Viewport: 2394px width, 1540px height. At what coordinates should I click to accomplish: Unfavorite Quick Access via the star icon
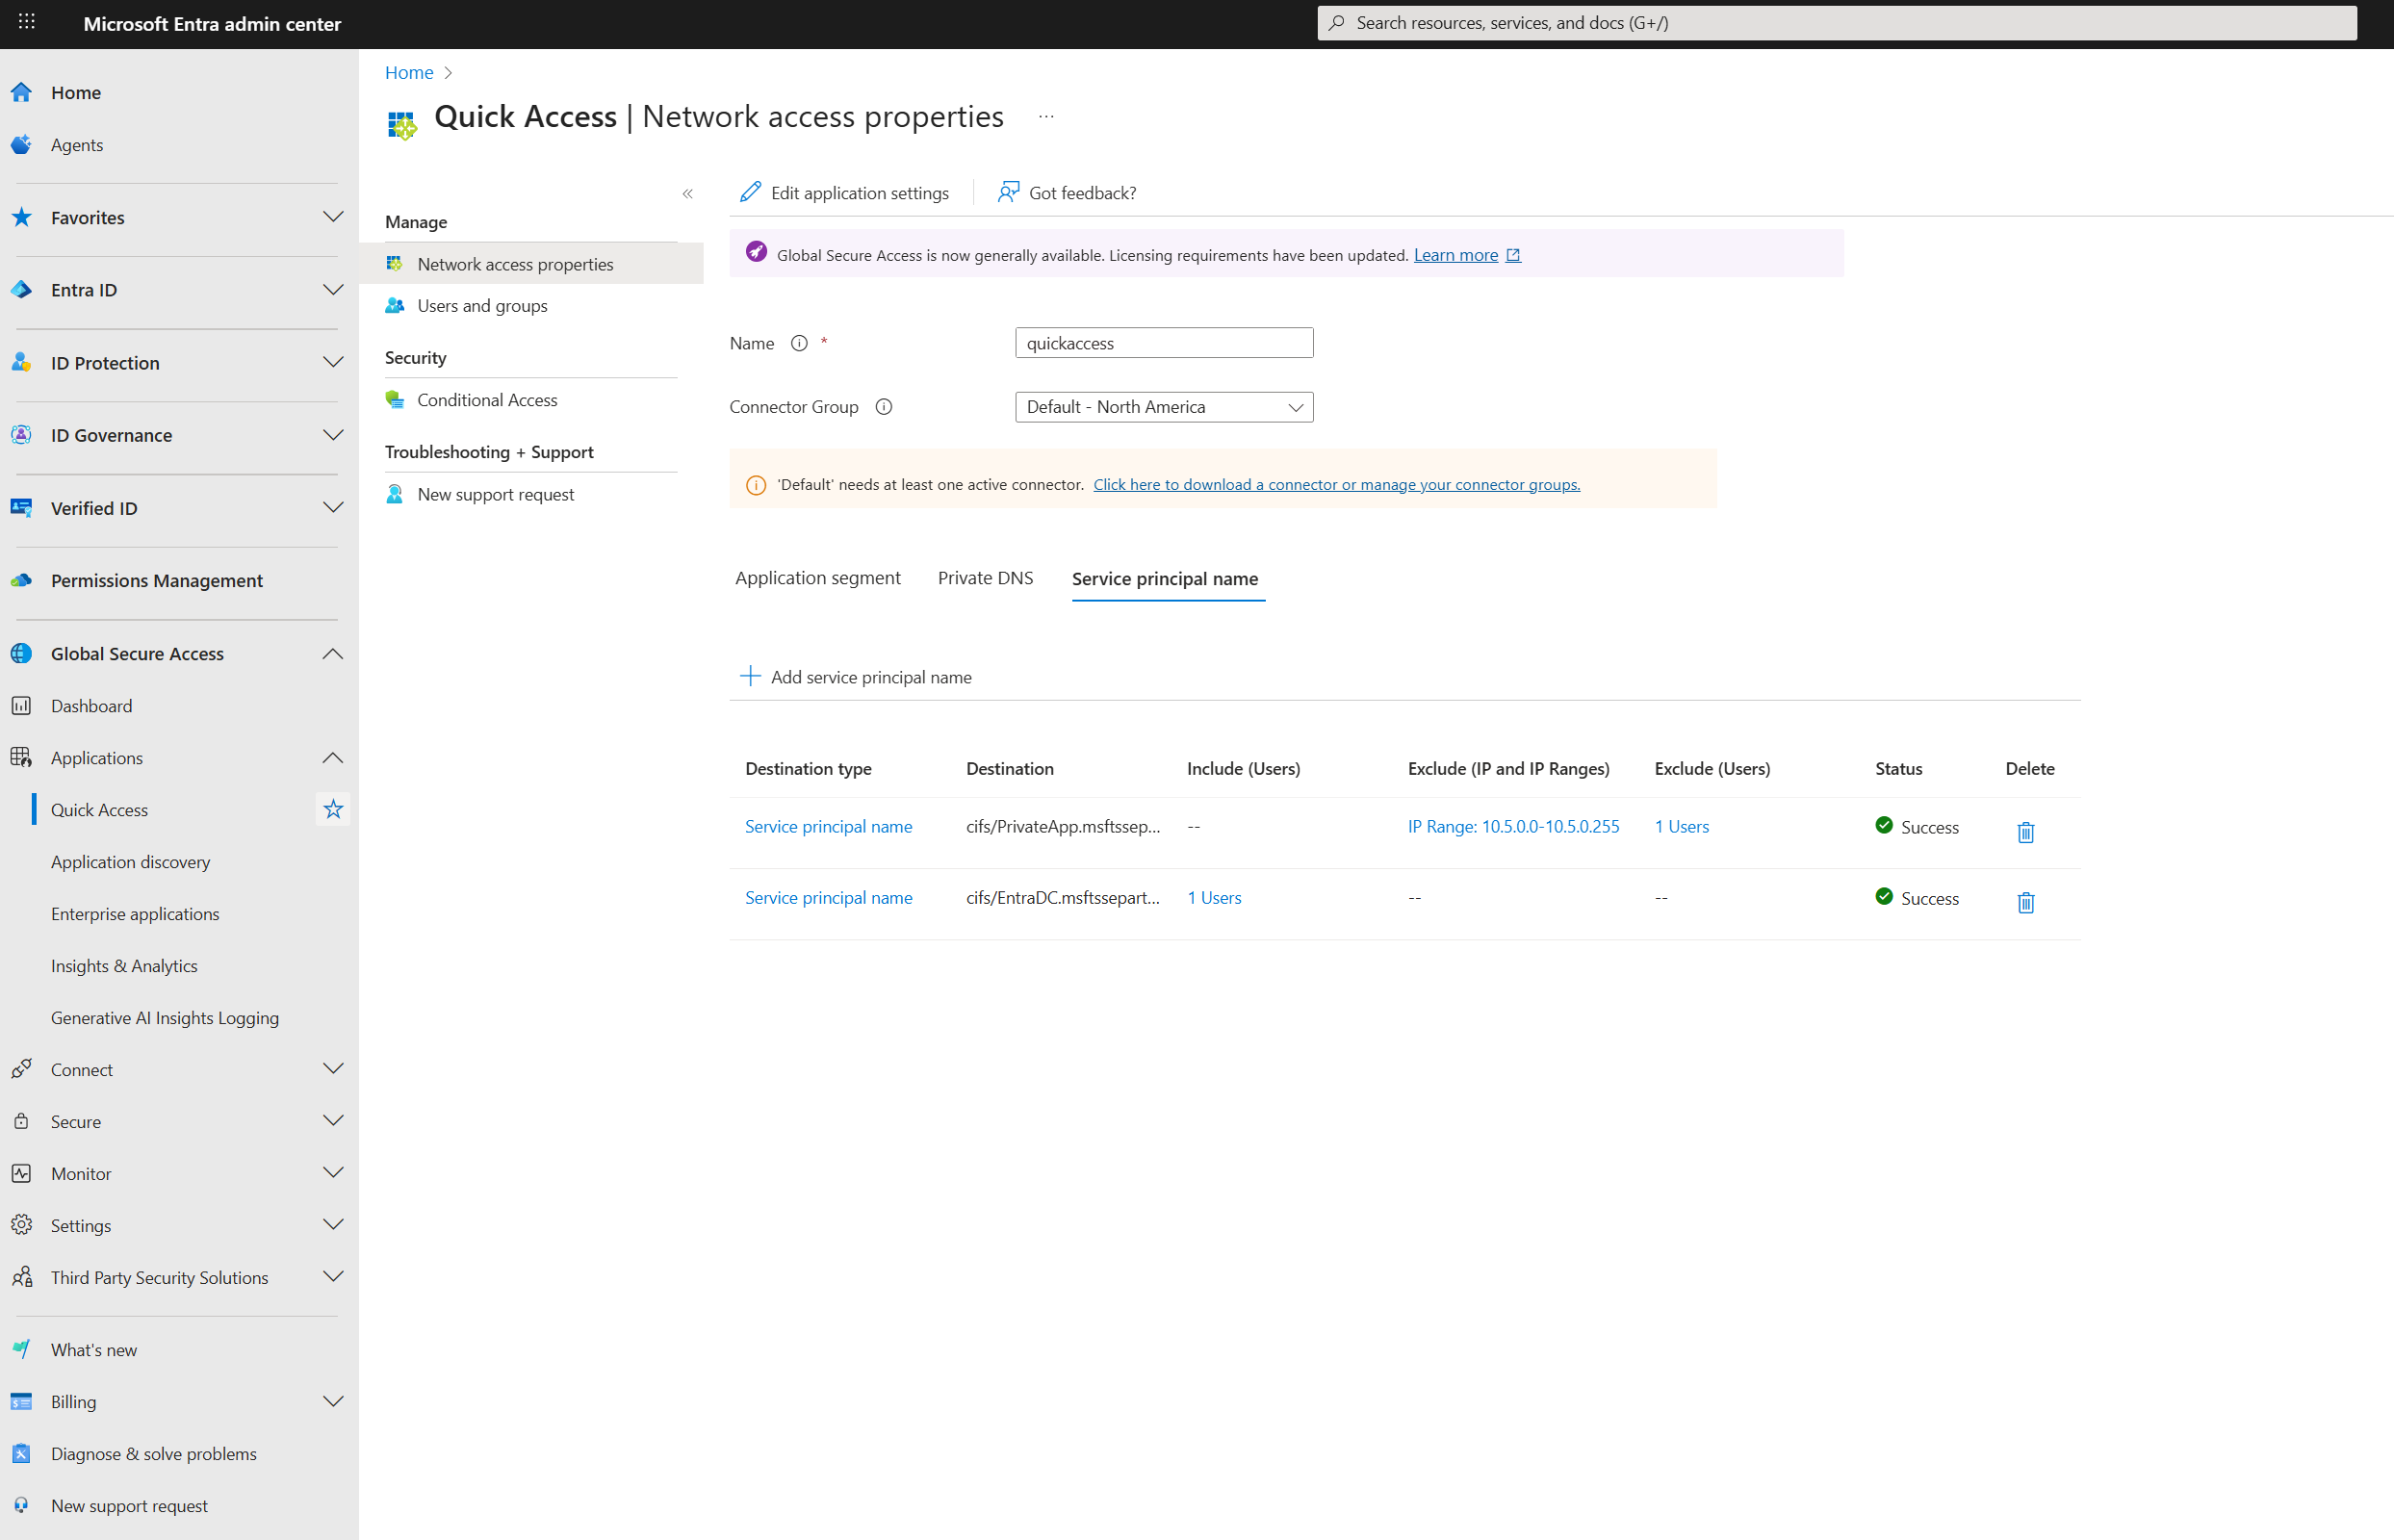coord(333,809)
